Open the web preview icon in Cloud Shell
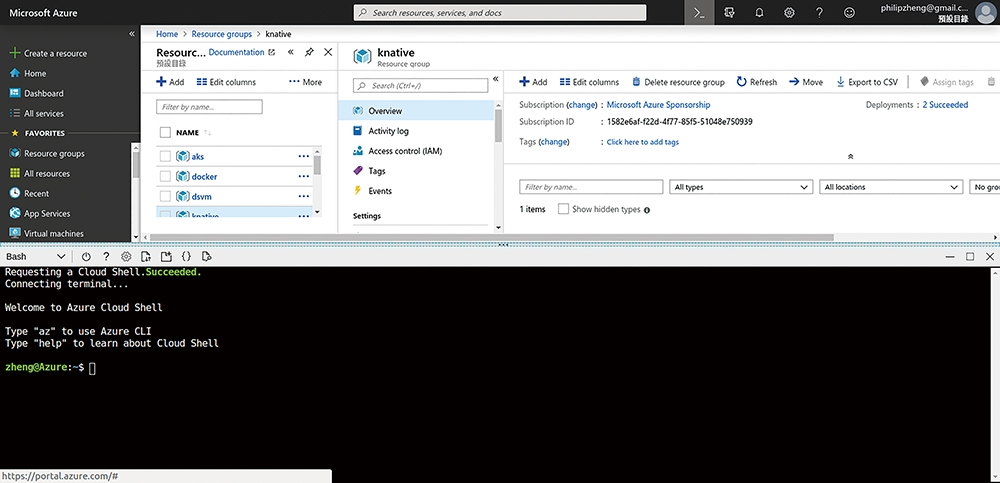 pos(206,256)
